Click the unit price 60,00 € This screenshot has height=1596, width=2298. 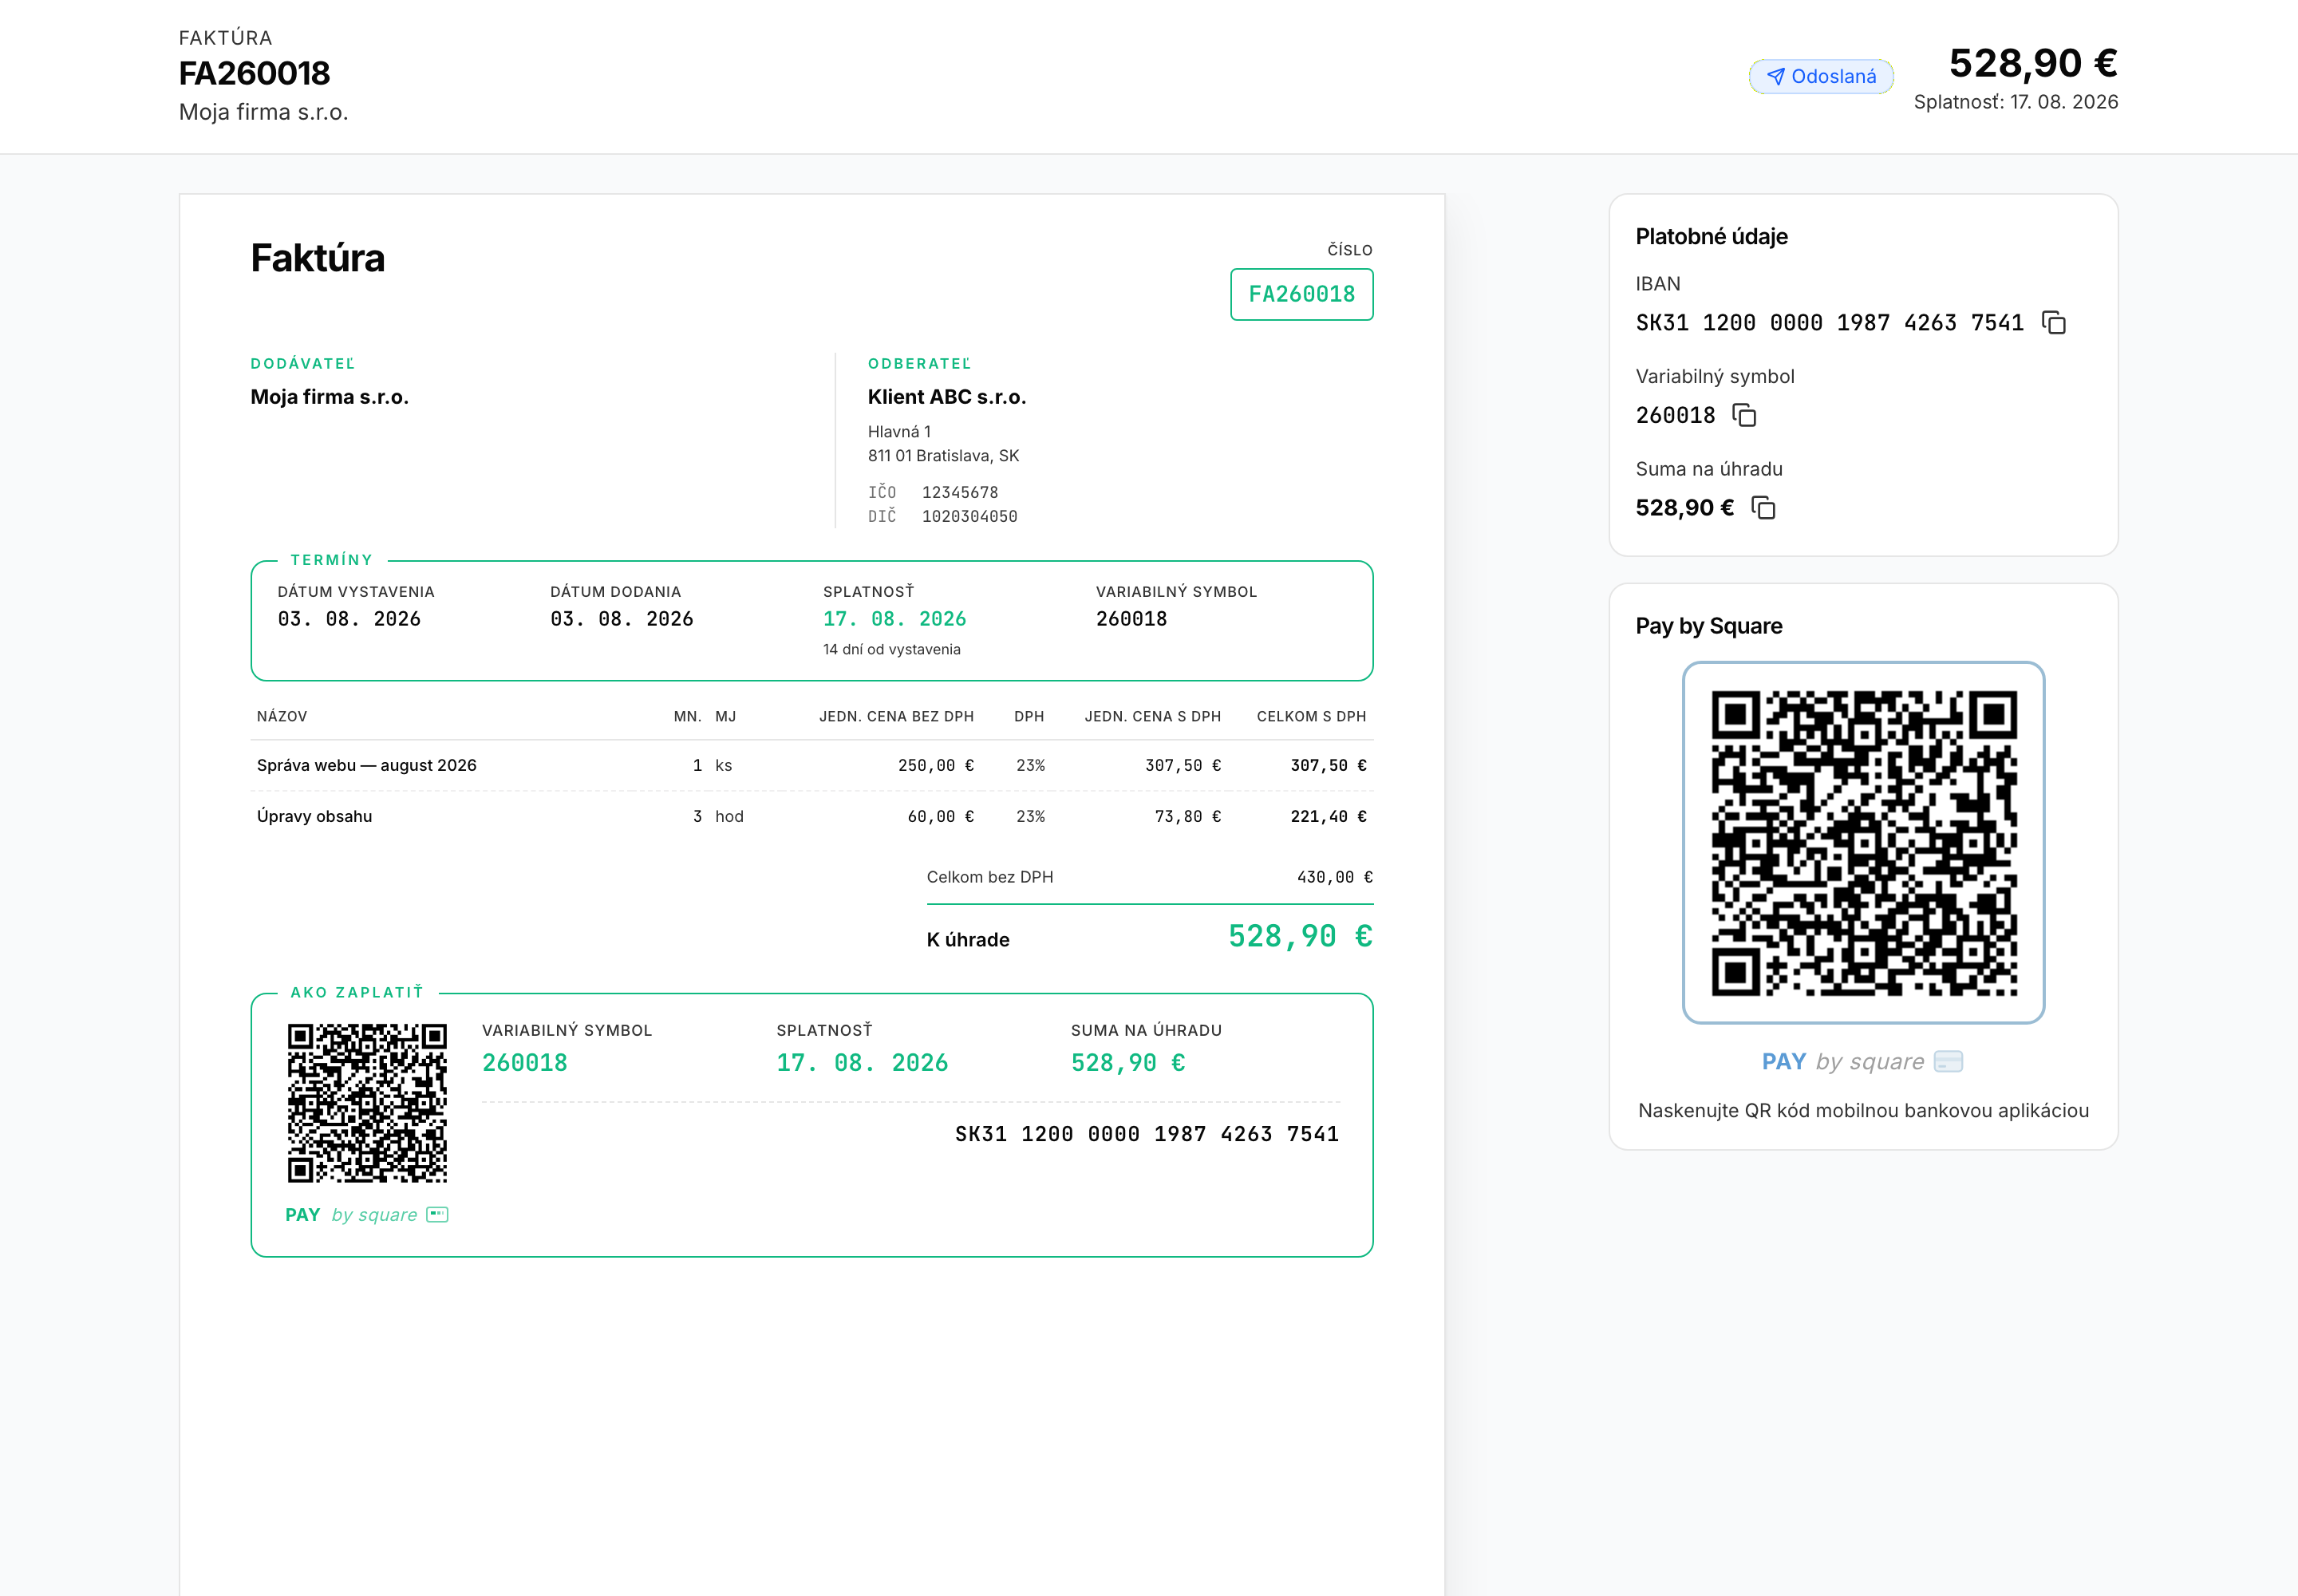(x=940, y=817)
